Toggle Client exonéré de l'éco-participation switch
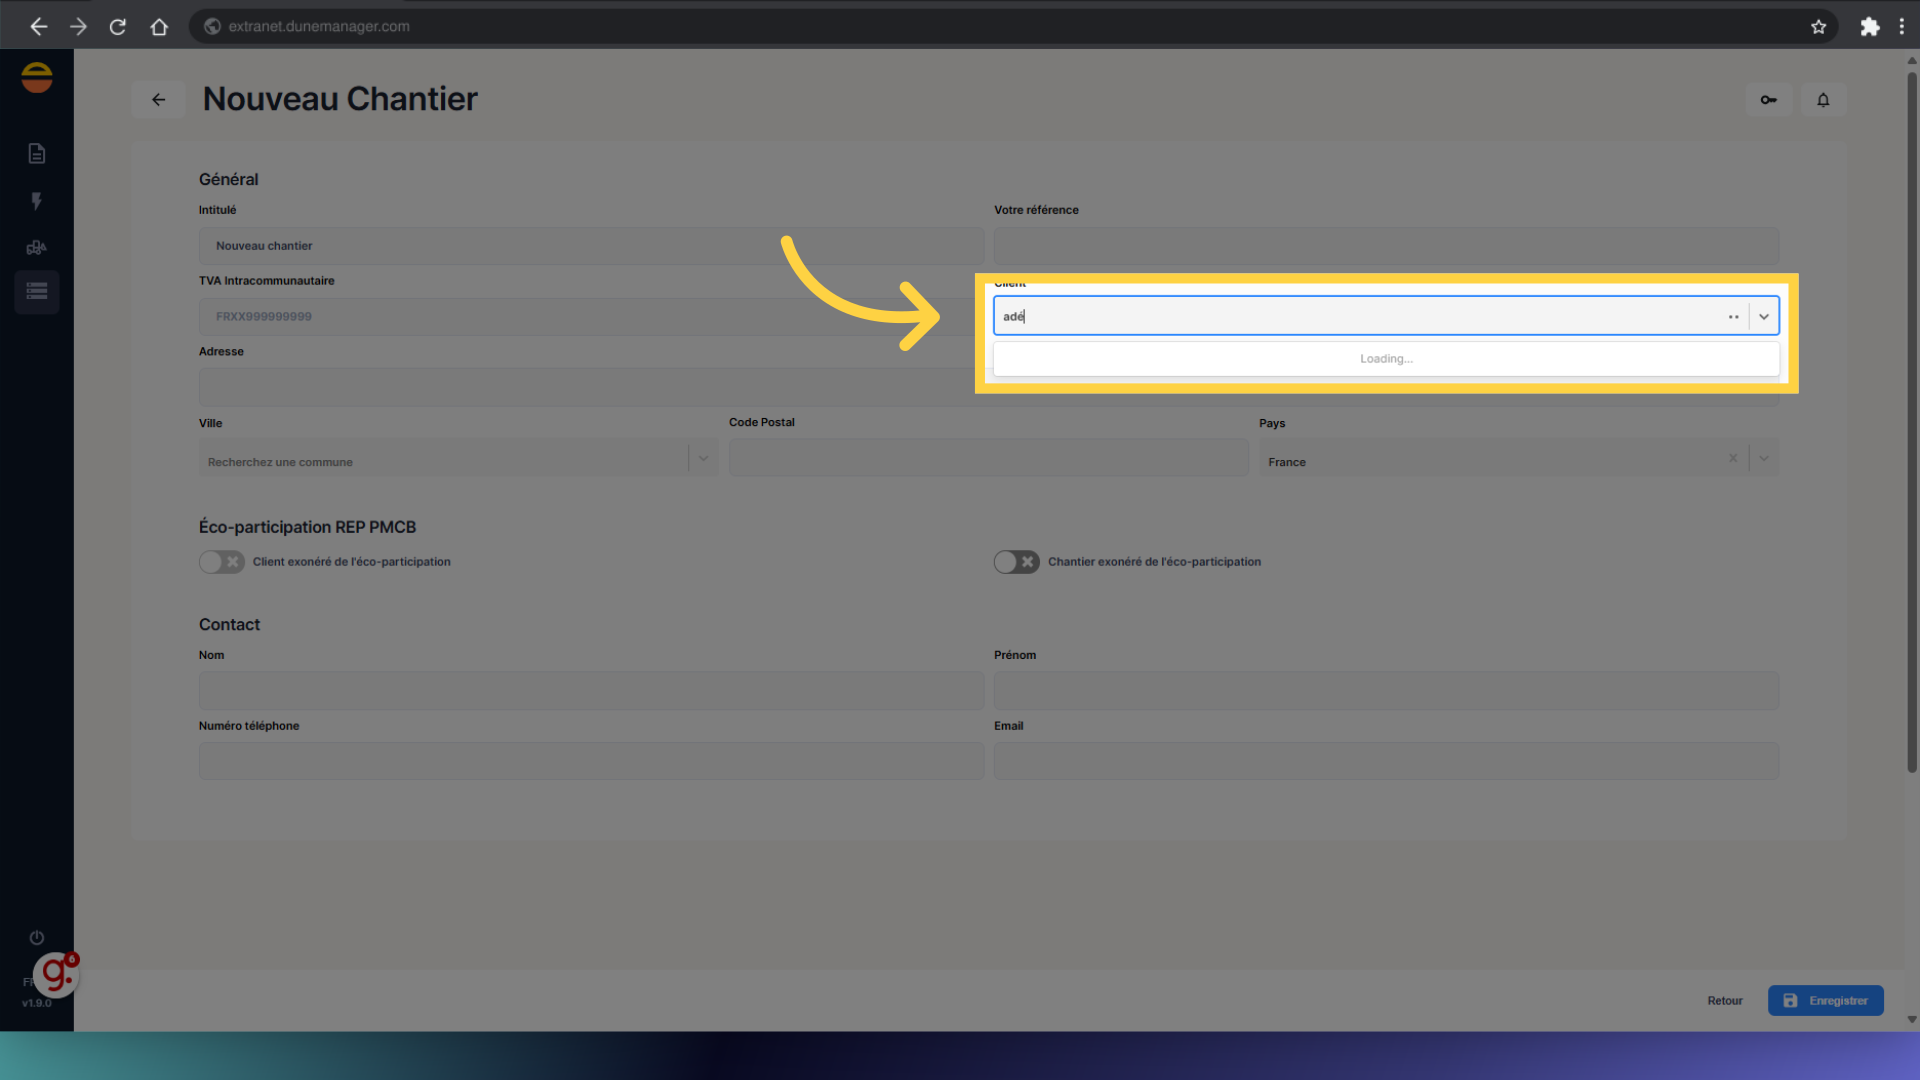This screenshot has width=1920, height=1080. pos(221,562)
